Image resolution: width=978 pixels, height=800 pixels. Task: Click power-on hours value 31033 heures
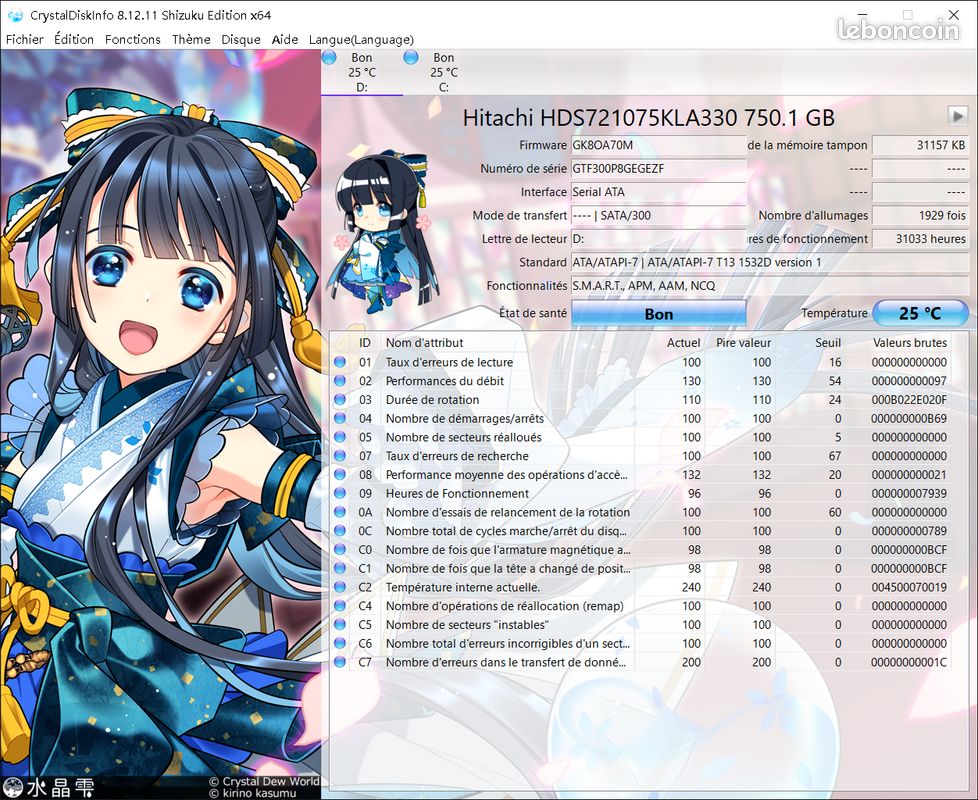[920, 239]
